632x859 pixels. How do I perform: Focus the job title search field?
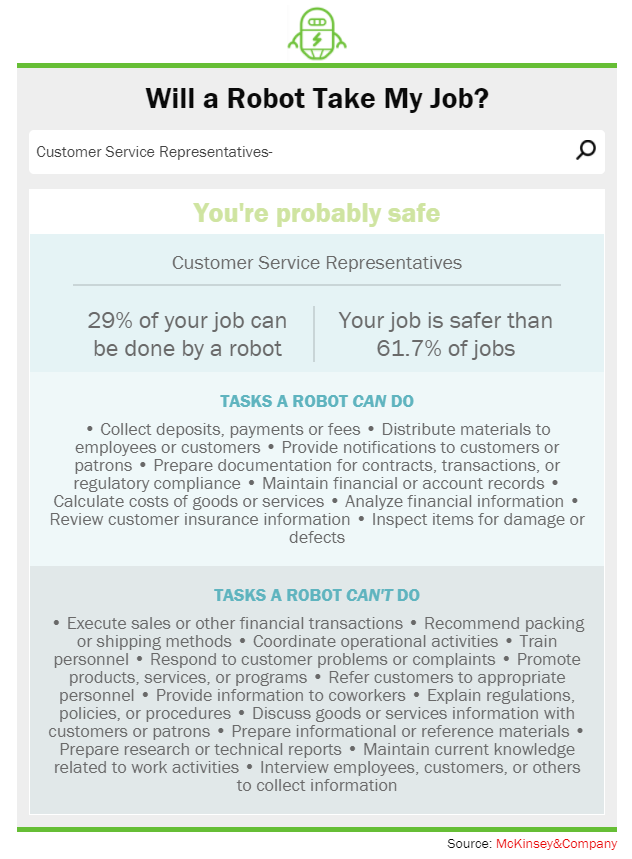click(300, 152)
